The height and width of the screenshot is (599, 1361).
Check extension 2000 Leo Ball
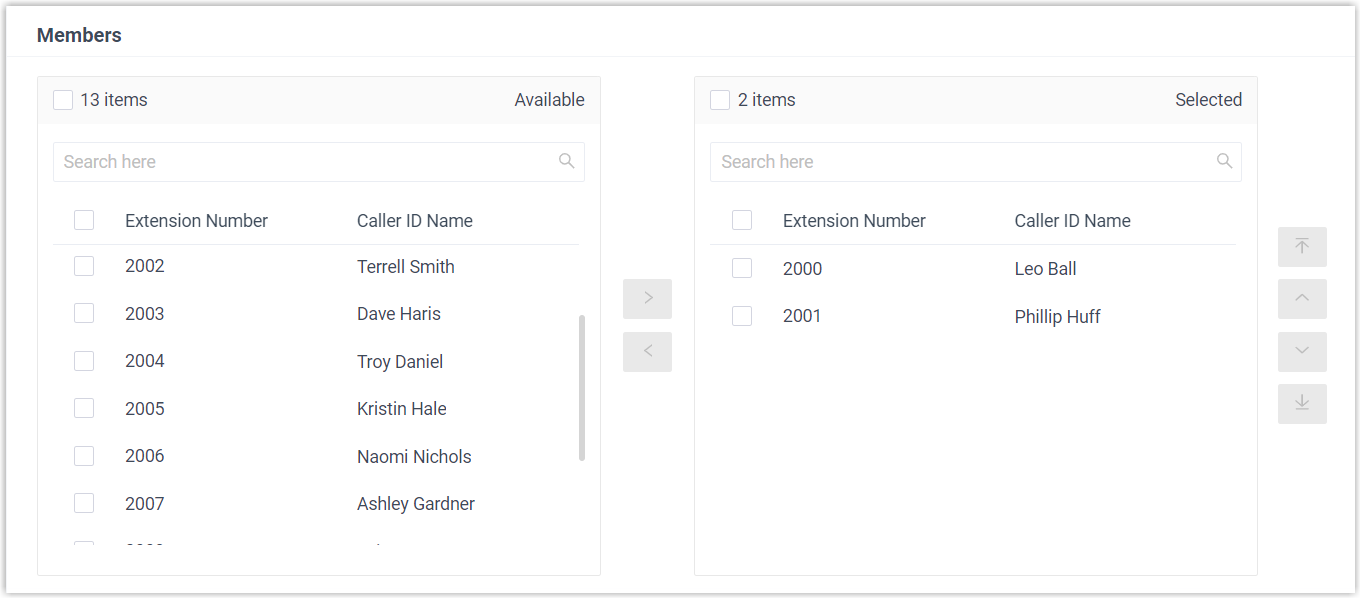point(742,267)
